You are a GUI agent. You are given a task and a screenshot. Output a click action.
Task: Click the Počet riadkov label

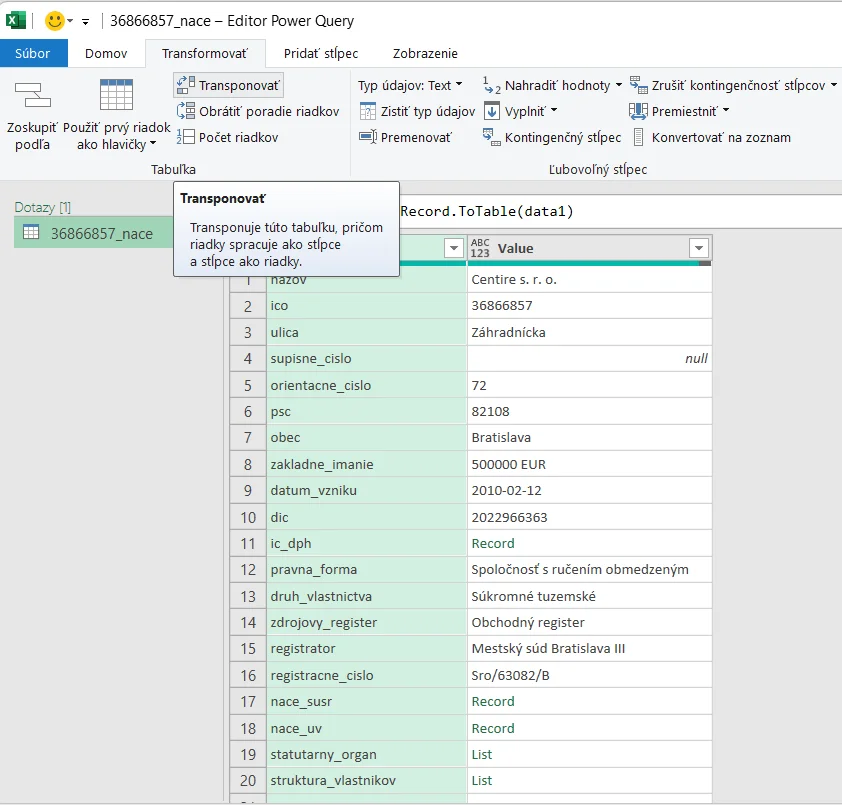(x=238, y=137)
